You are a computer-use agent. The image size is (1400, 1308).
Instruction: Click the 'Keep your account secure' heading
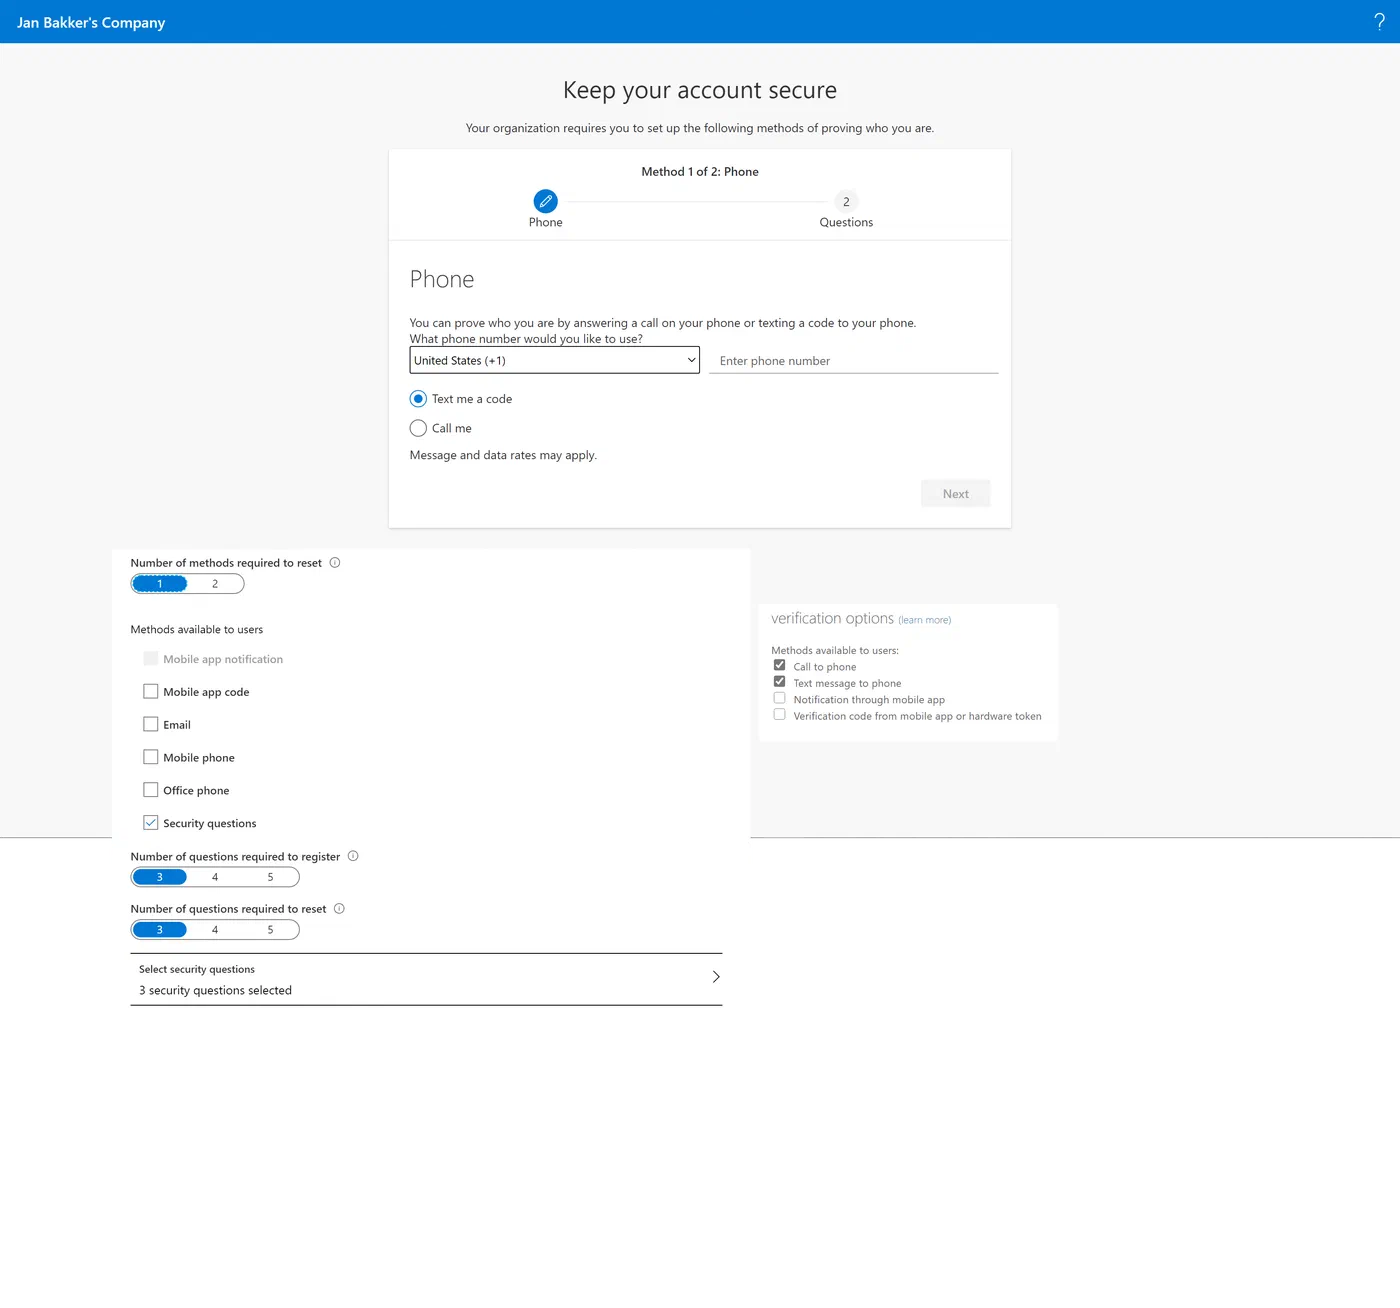(700, 90)
